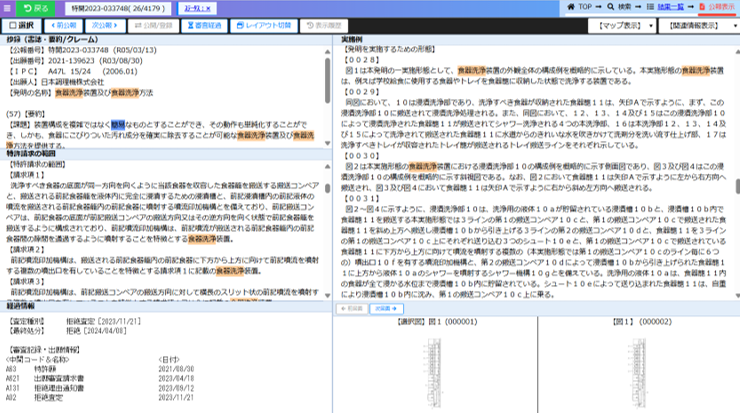740x413 pixels.
Task: Click the 実施例 panel scrollbar thumb
Action: (x=738, y=186)
